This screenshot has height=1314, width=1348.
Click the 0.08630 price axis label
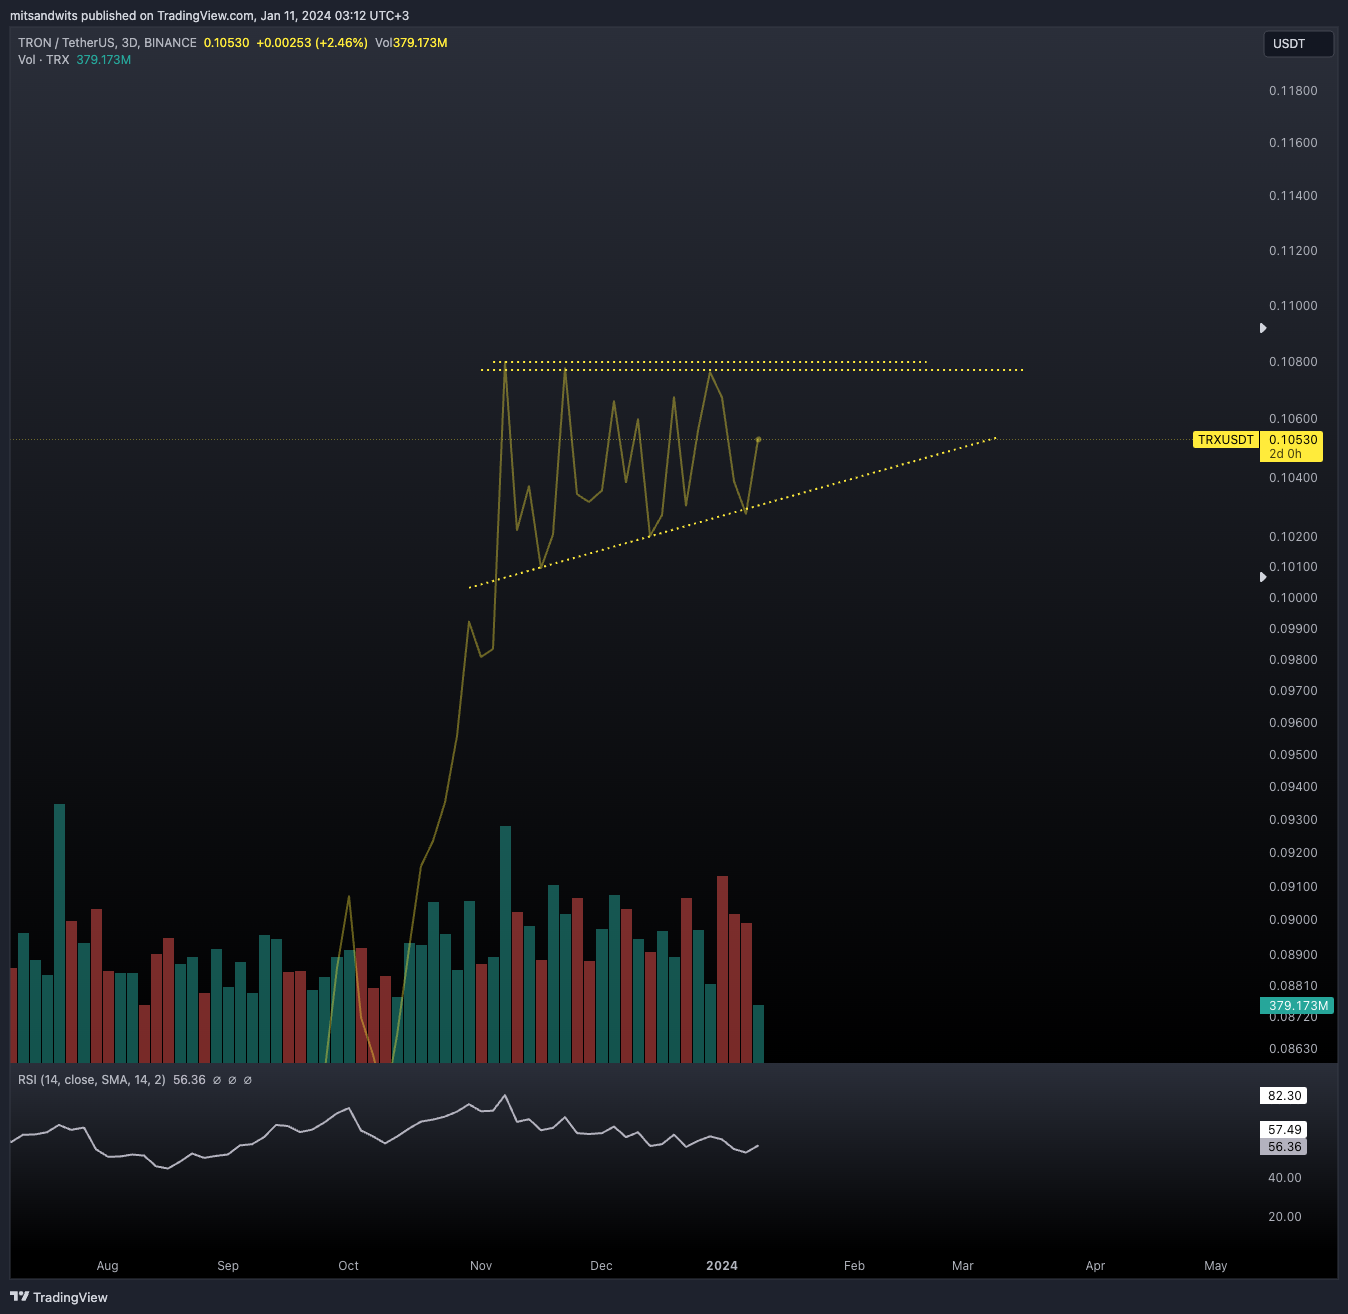1293,1049
